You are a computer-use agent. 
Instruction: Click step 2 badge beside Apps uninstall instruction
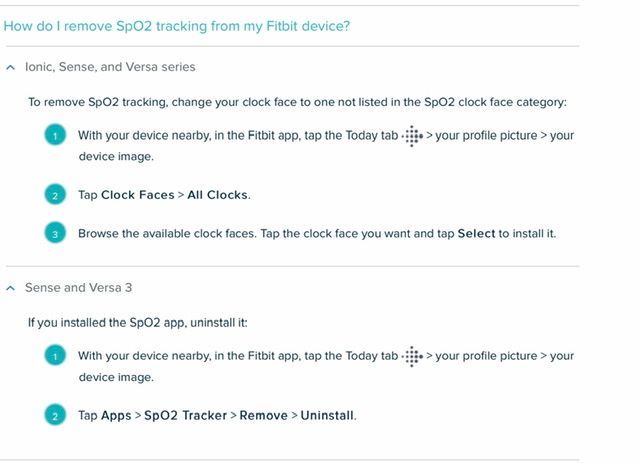point(55,415)
